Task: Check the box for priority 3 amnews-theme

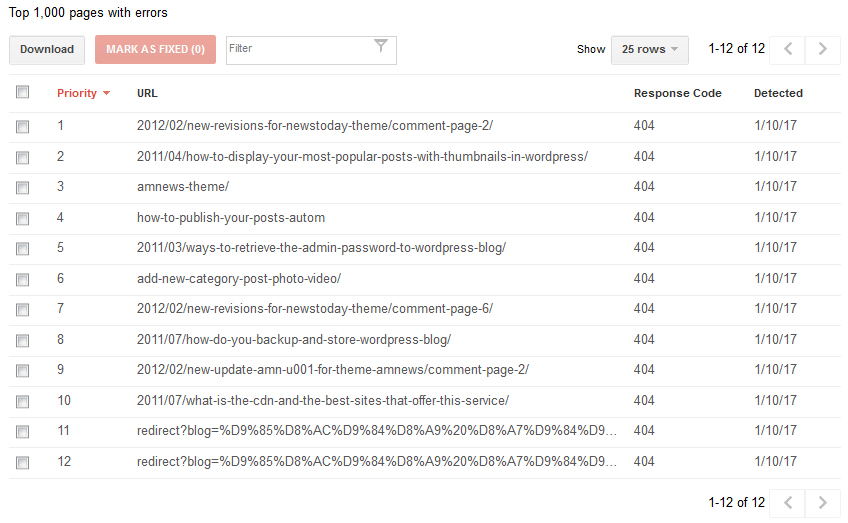Action: click(x=23, y=187)
